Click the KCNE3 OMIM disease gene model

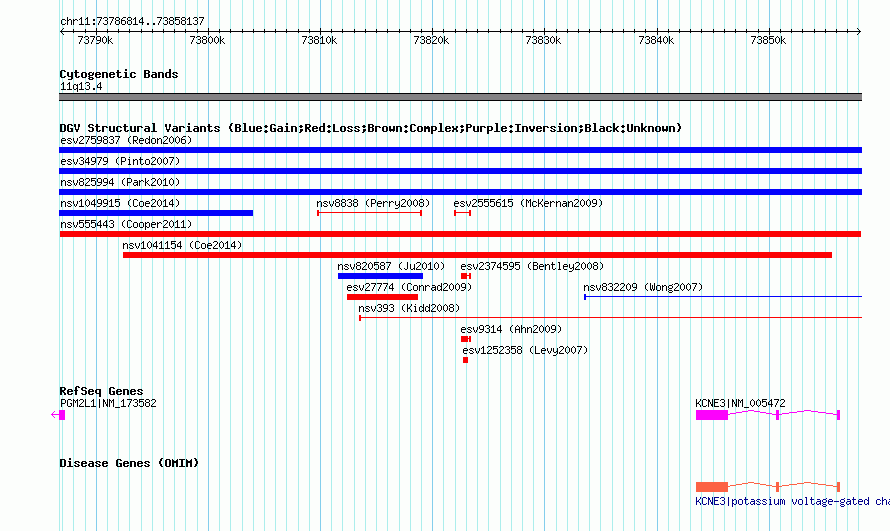point(768,487)
